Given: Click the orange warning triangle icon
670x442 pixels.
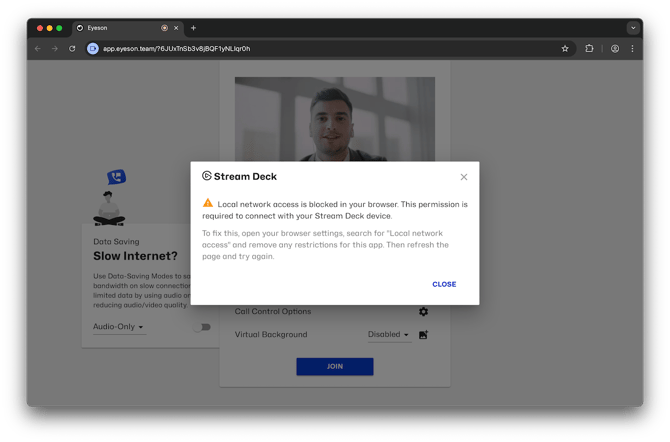Looking at the screenshot, I should click(208, 203).
